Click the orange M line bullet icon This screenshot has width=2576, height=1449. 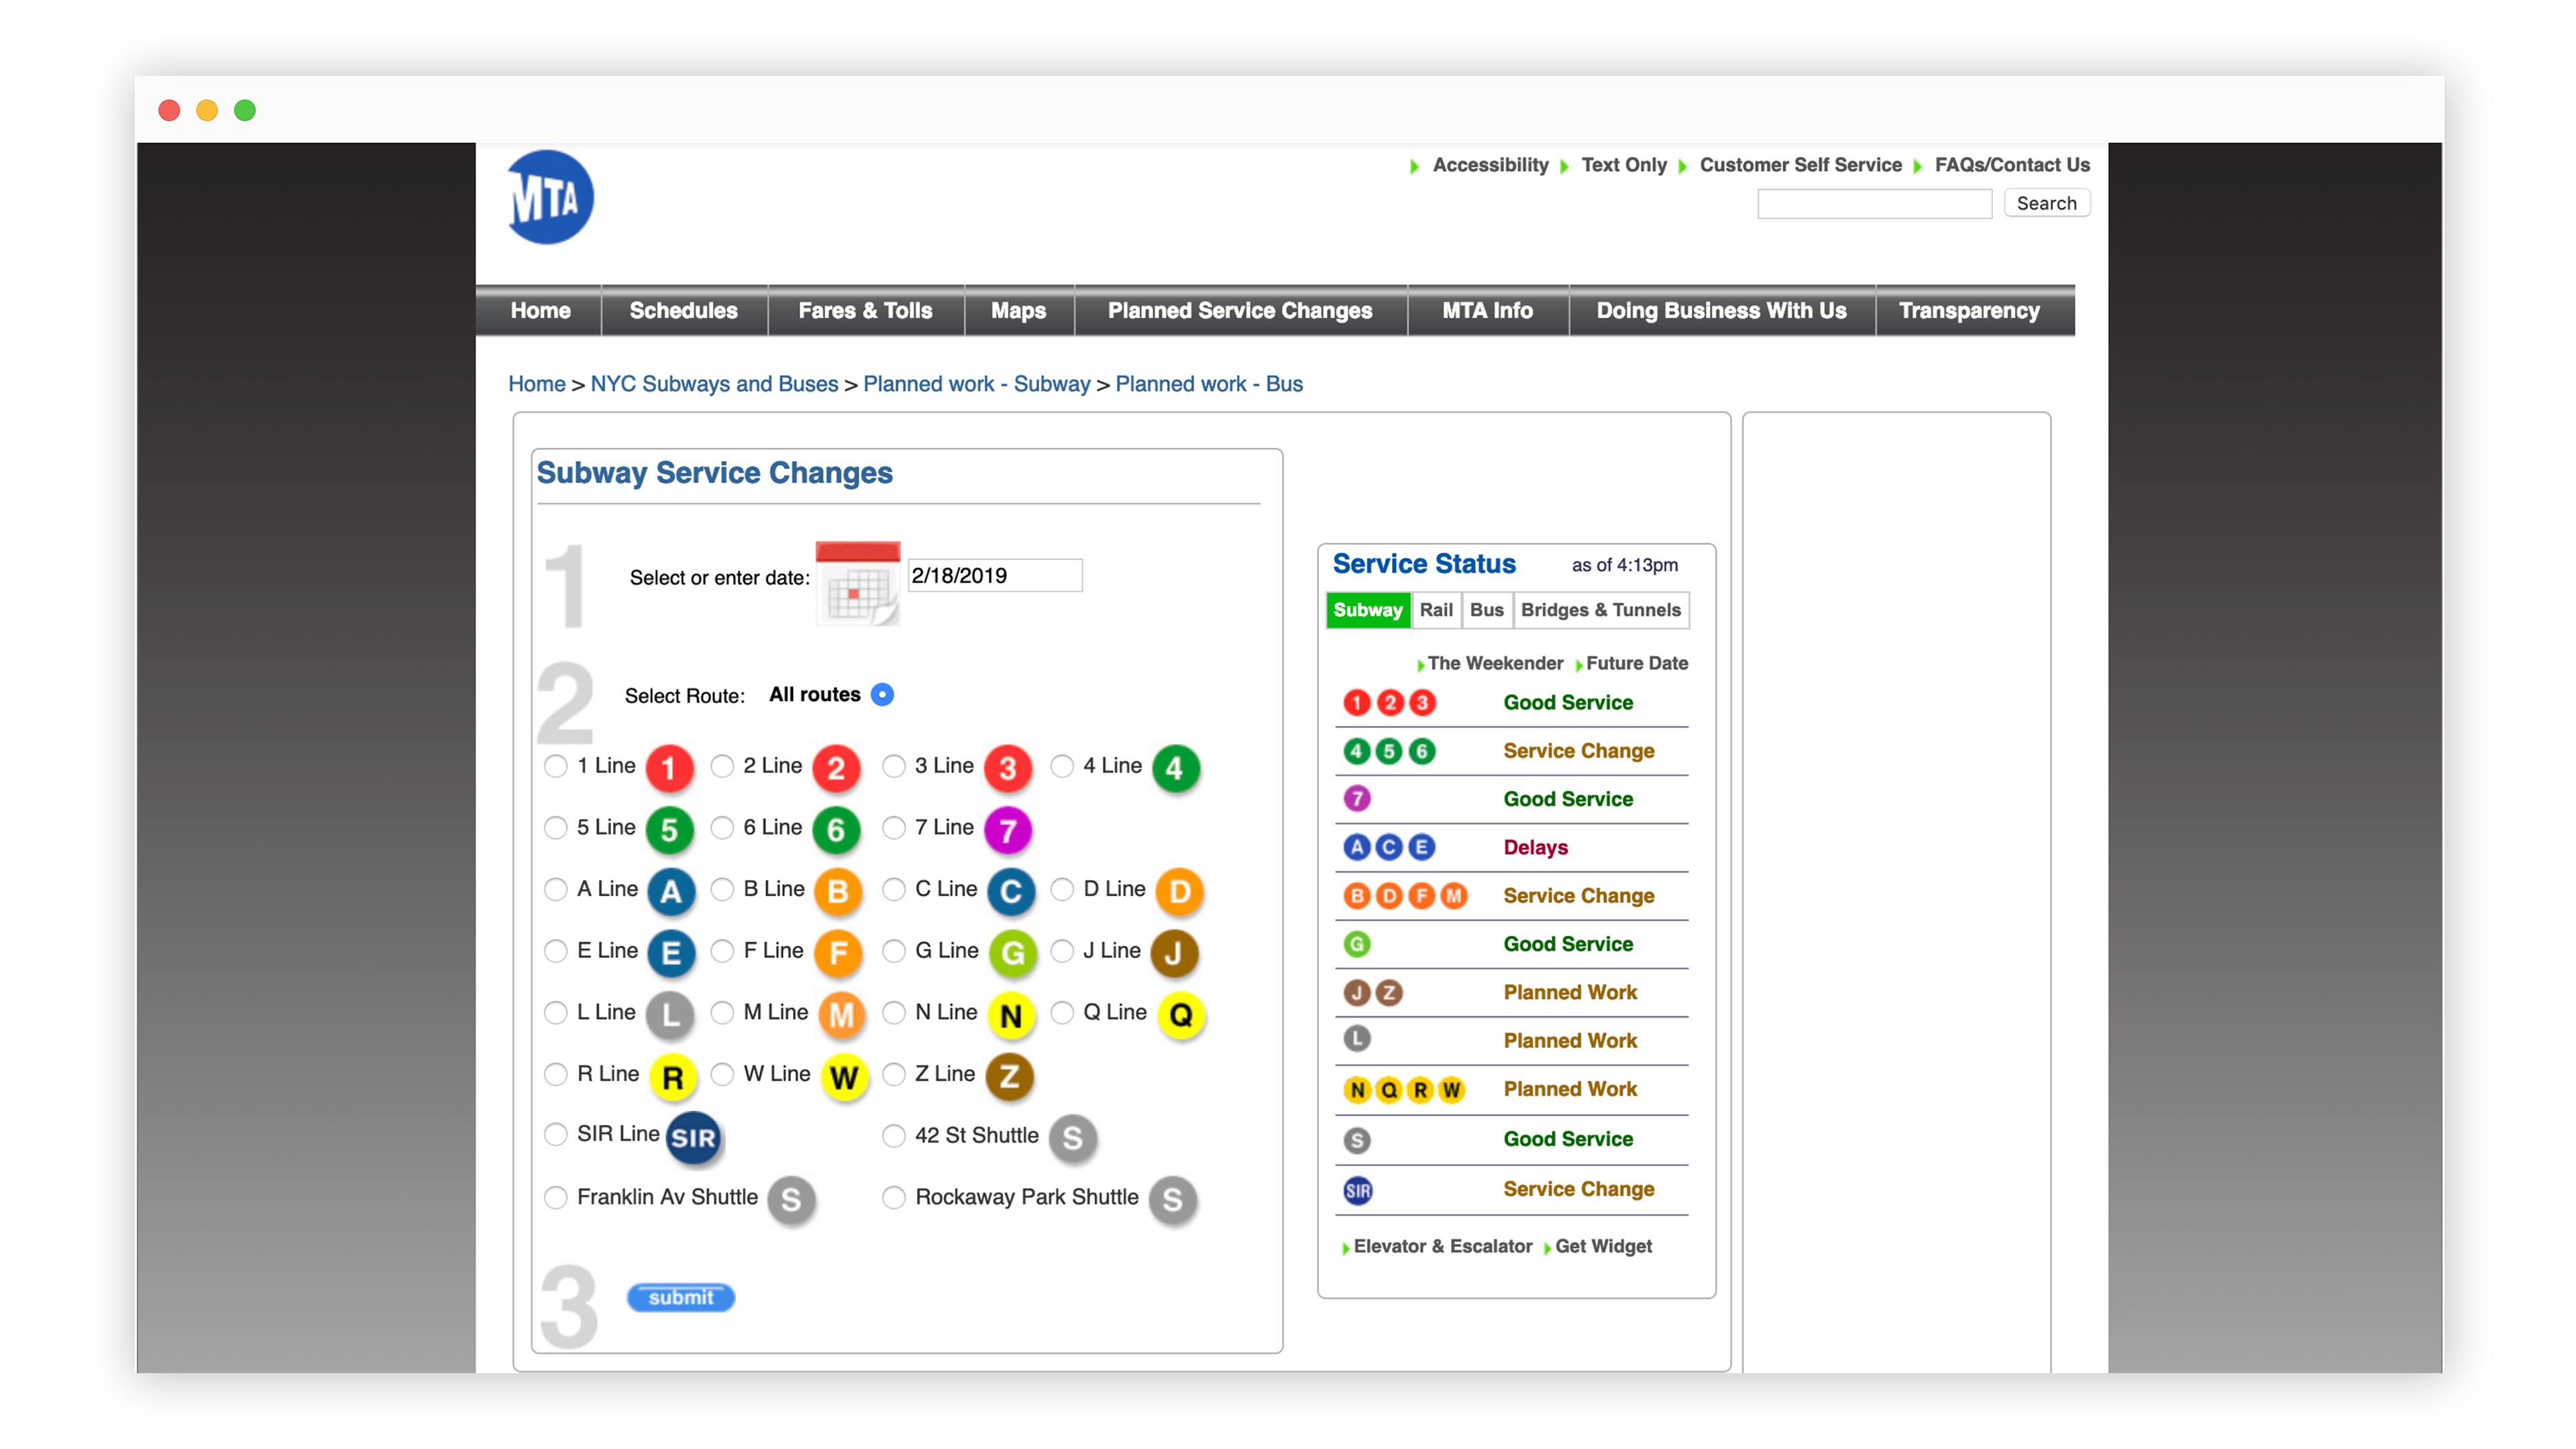click(x=842, y=1015)
